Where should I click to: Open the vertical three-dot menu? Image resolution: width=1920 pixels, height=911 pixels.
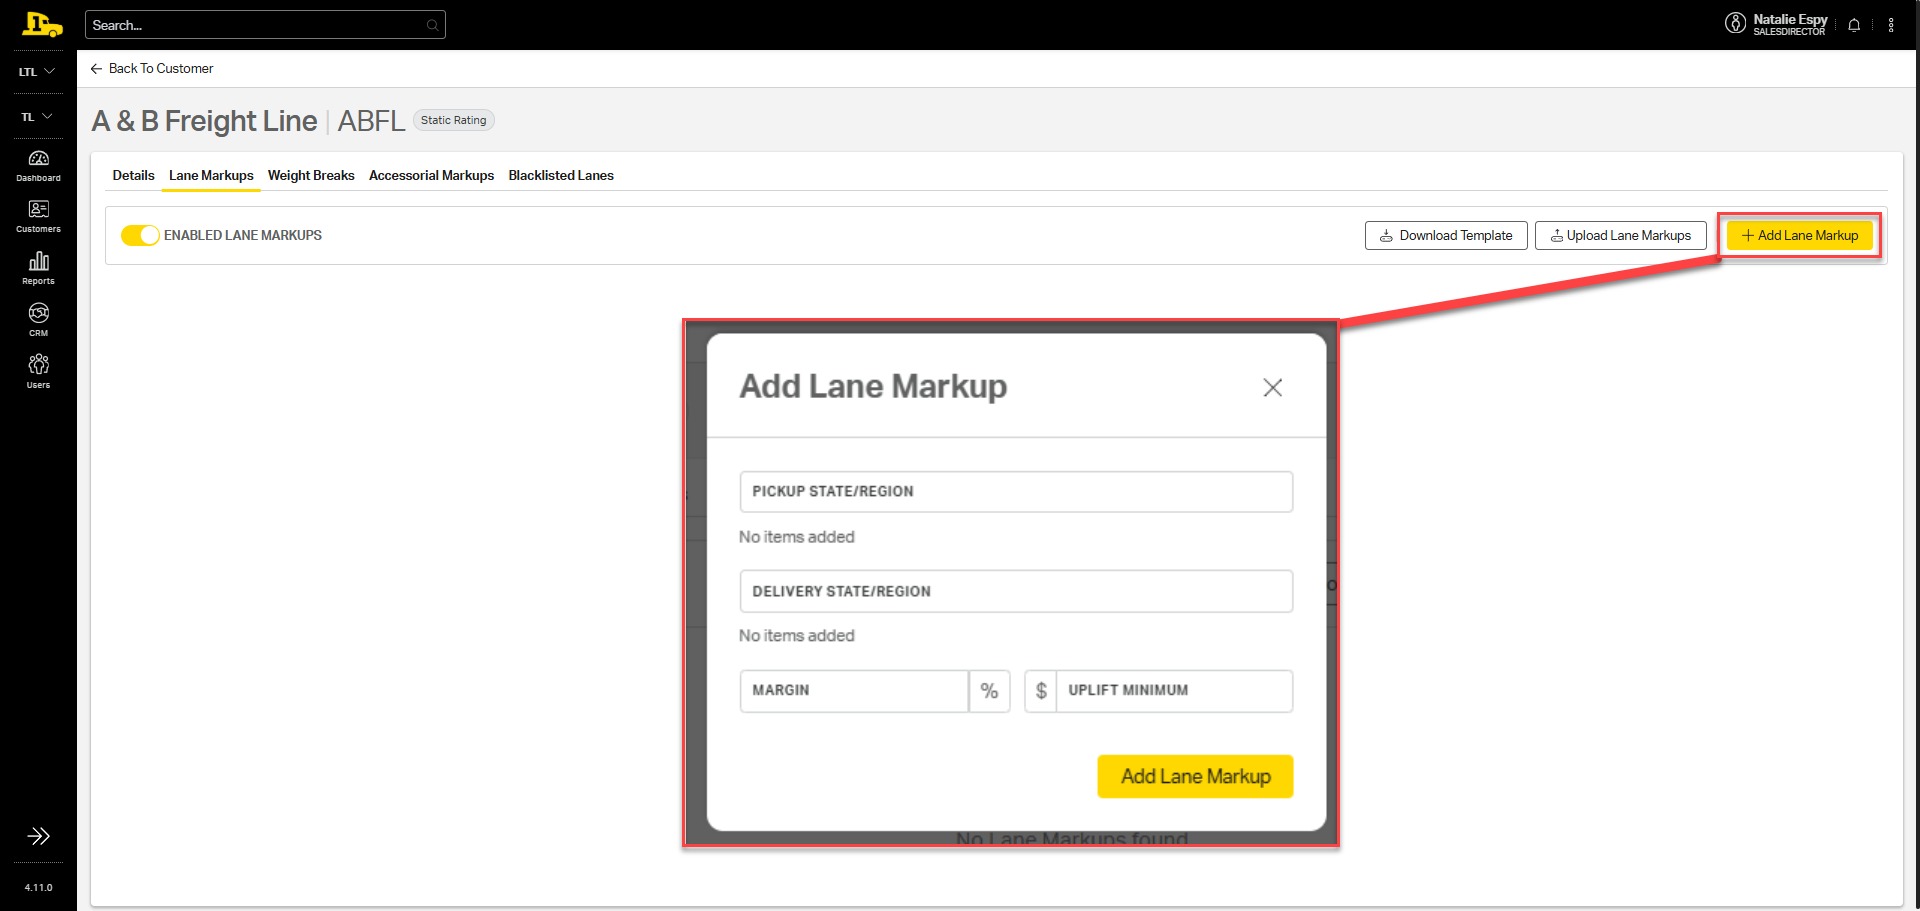[1891, 25]
